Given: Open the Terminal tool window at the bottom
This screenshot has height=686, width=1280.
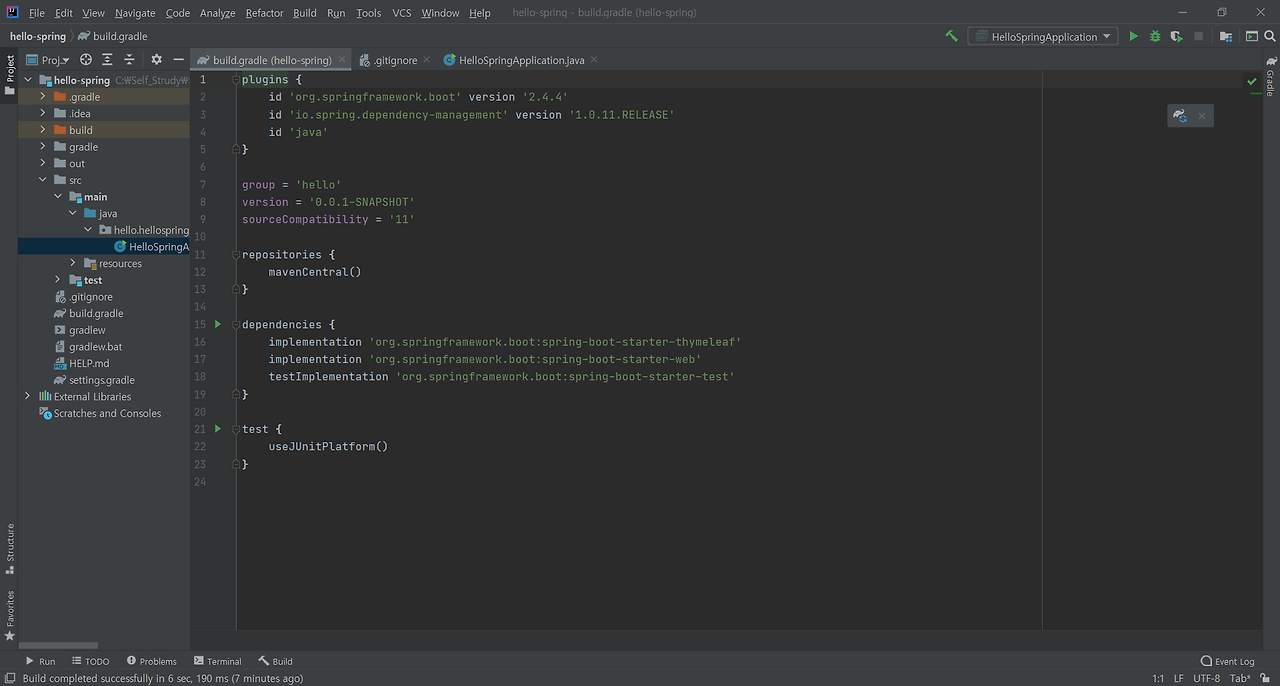Looking at the screenshot, I should 217,661.
